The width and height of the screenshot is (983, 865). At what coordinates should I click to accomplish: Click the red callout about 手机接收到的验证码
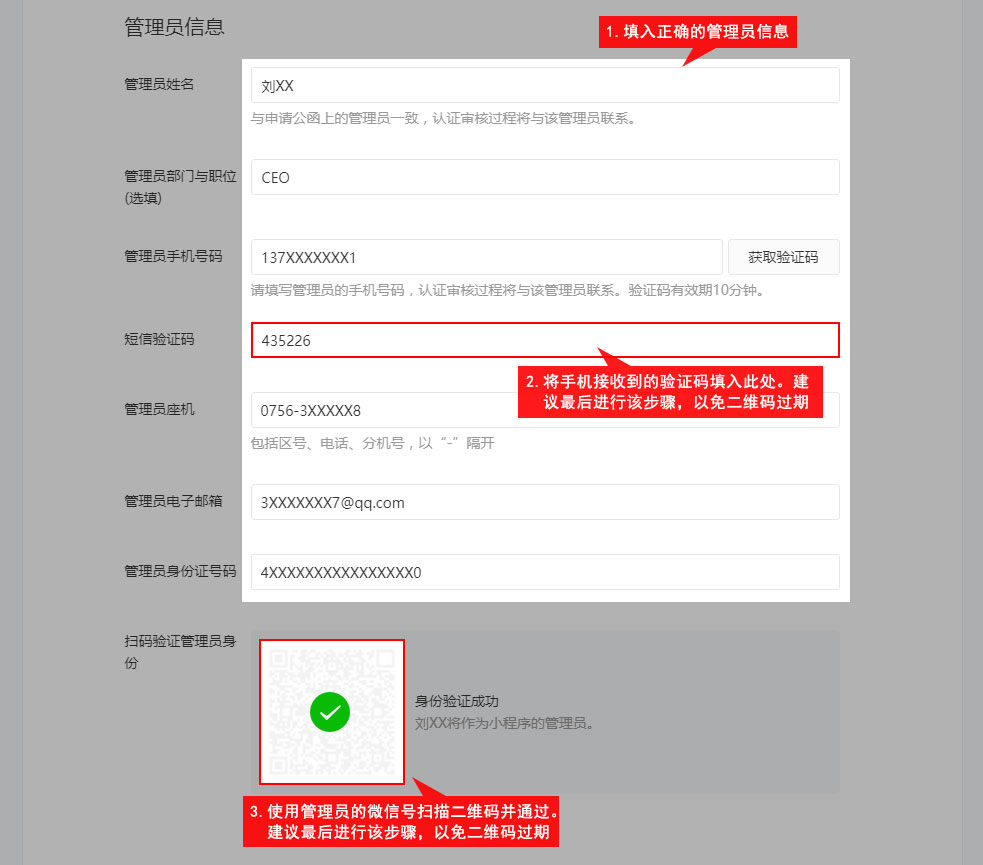670,392
